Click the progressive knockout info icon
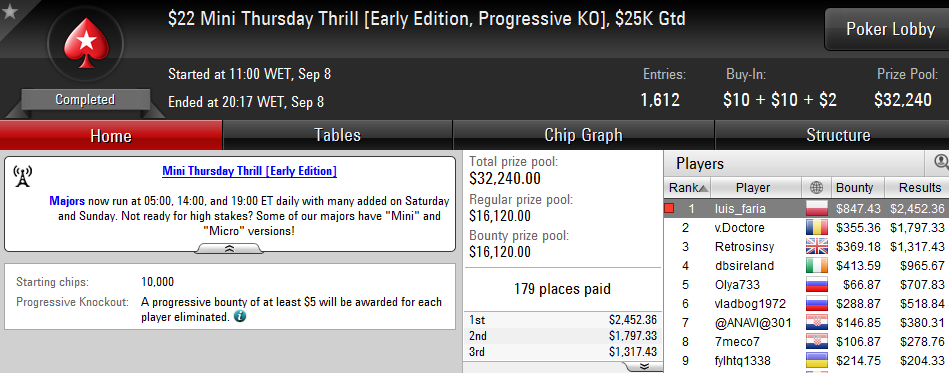Screen dimensions: 949x373 pos(240,317)
